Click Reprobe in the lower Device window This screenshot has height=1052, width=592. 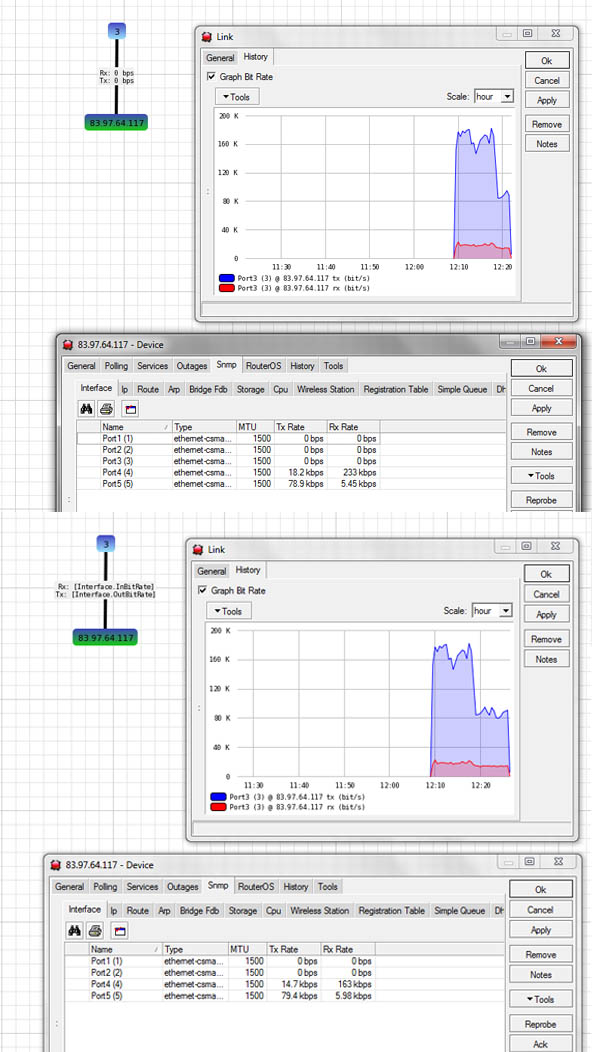tap(540, 1024)
